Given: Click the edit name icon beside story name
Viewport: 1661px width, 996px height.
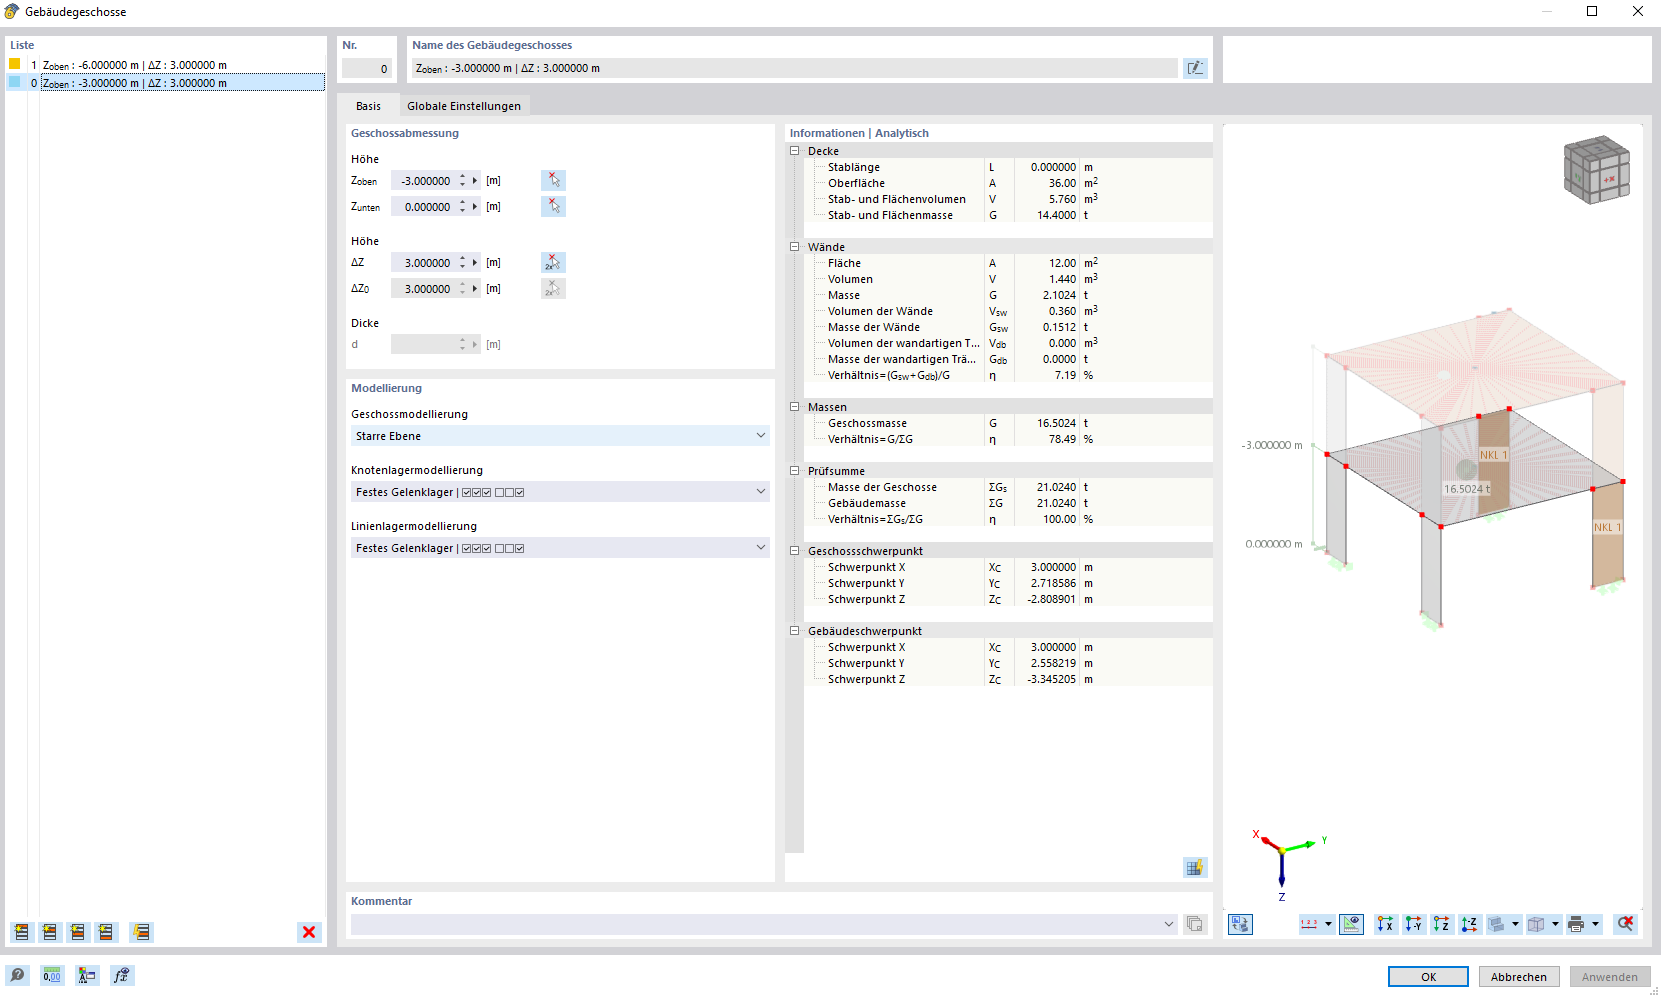Looking at the screenshot, I should click(x=1195, y=68).
